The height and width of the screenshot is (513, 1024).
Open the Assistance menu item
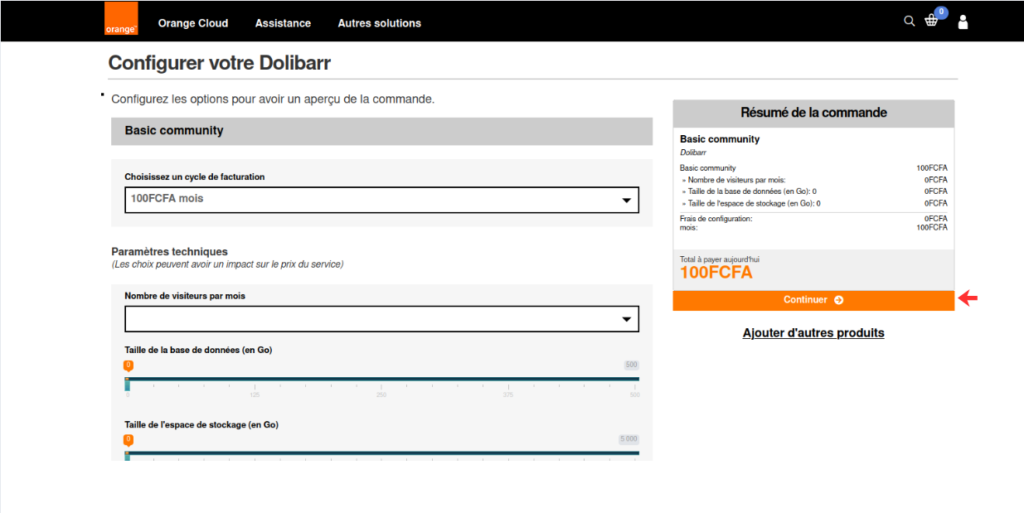pos(283,23)
